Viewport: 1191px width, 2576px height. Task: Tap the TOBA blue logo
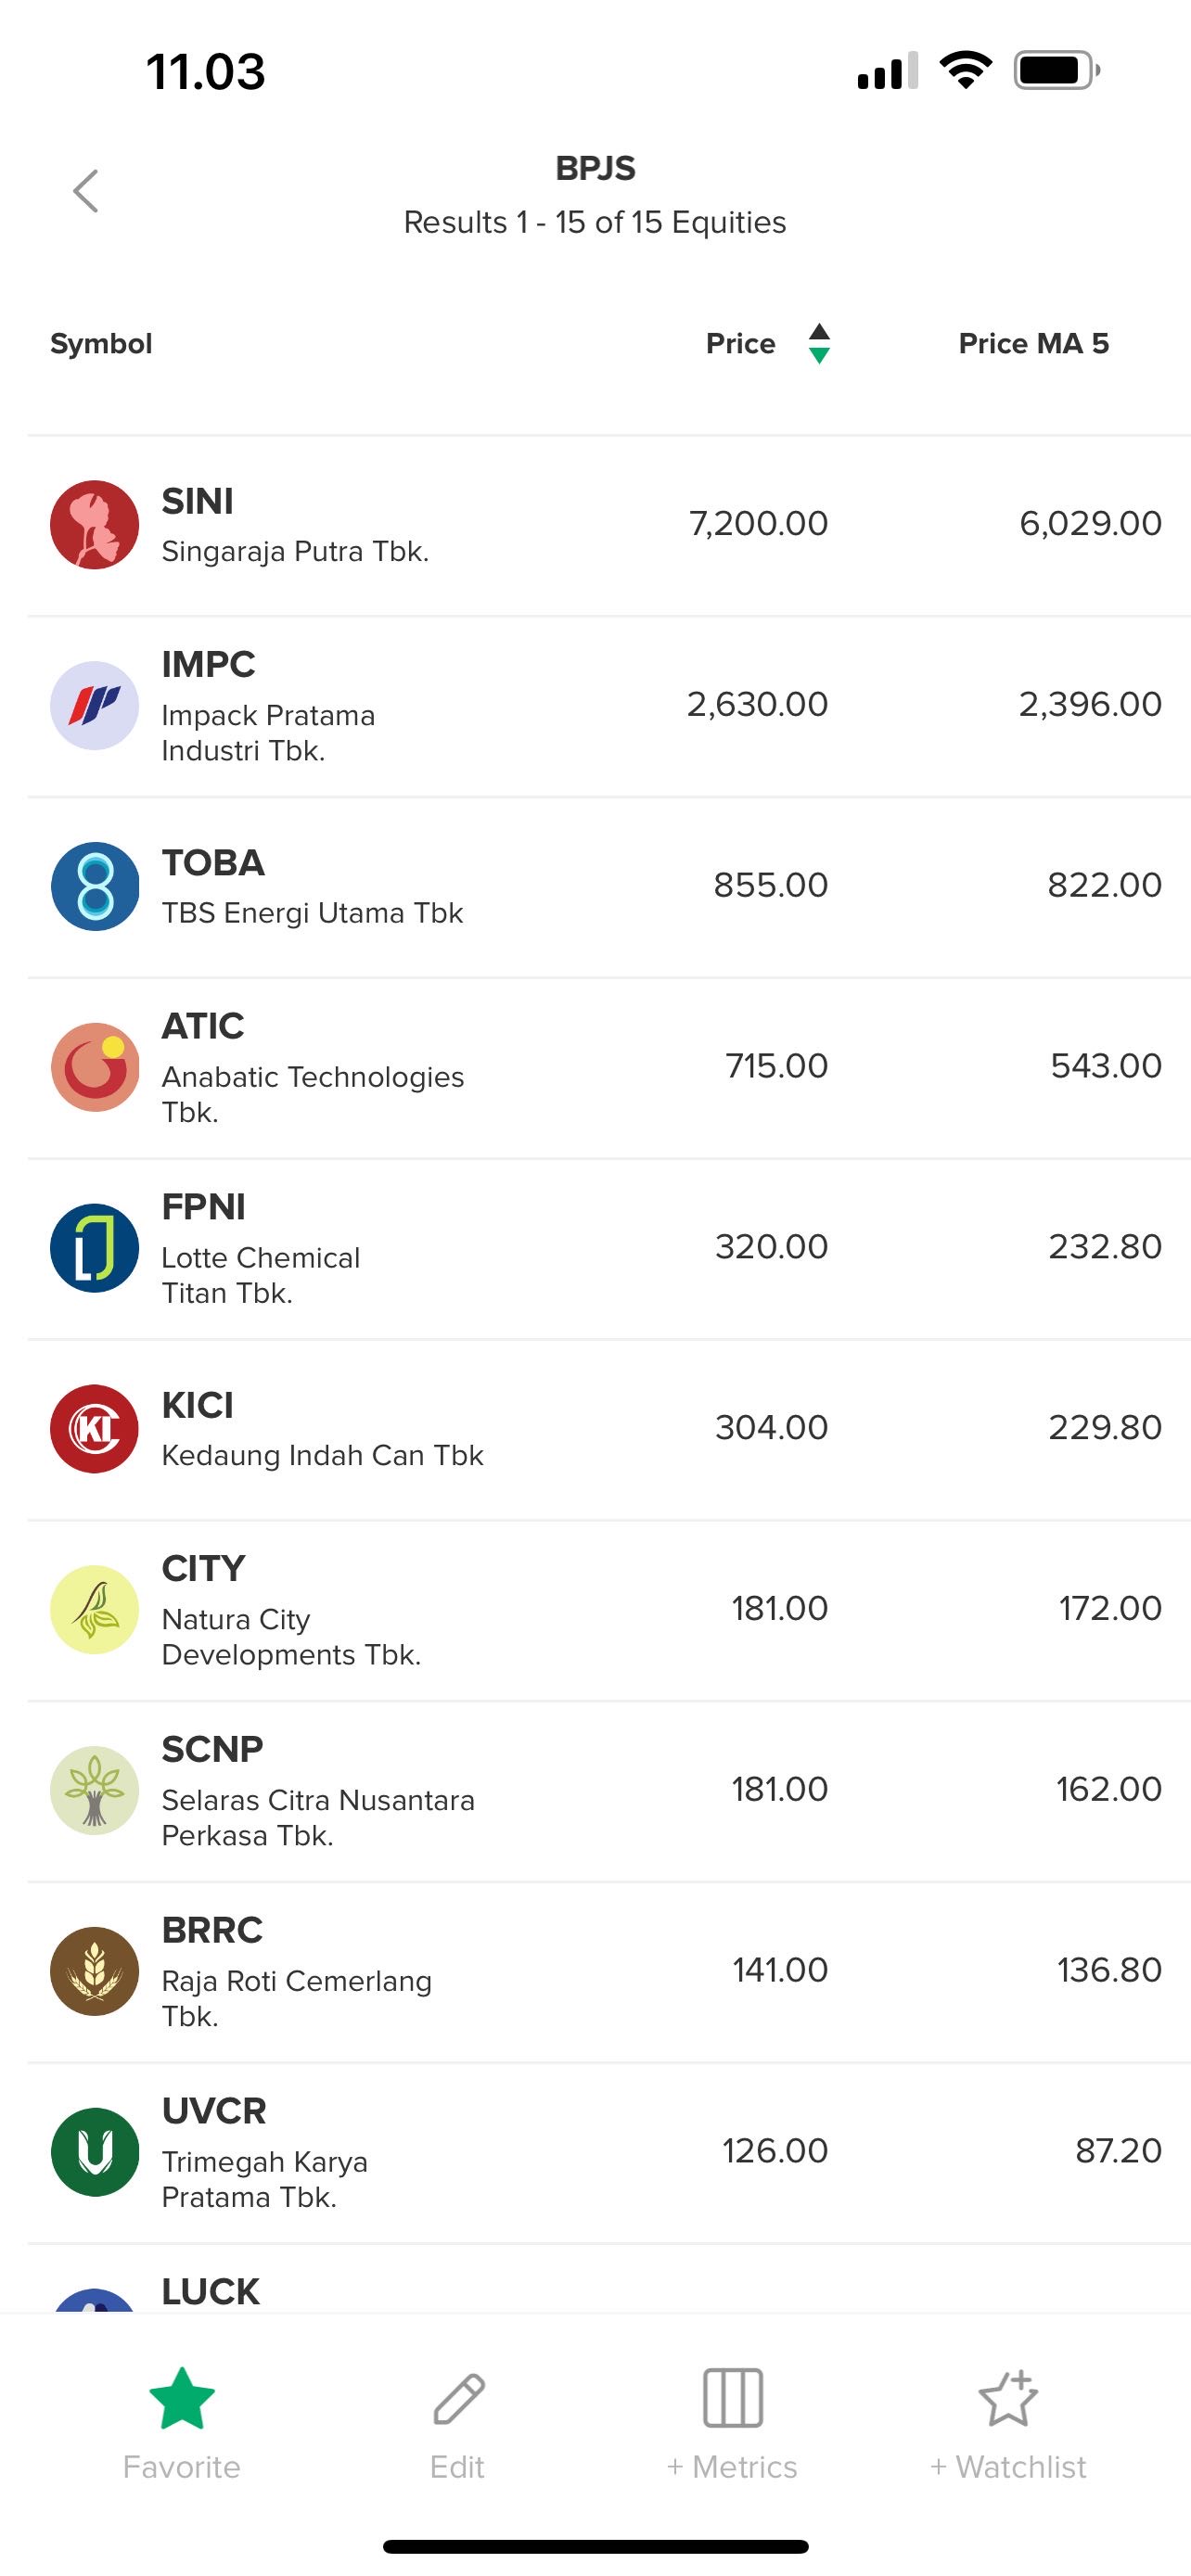tap(95, 887)
